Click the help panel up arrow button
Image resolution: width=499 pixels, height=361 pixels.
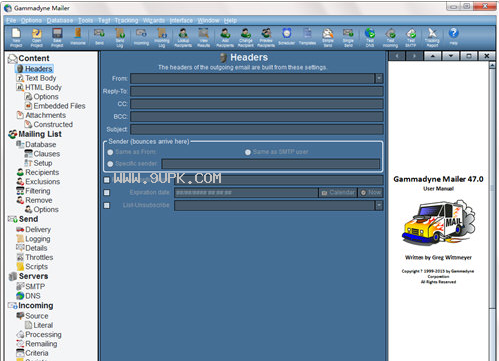coord(433,56)
